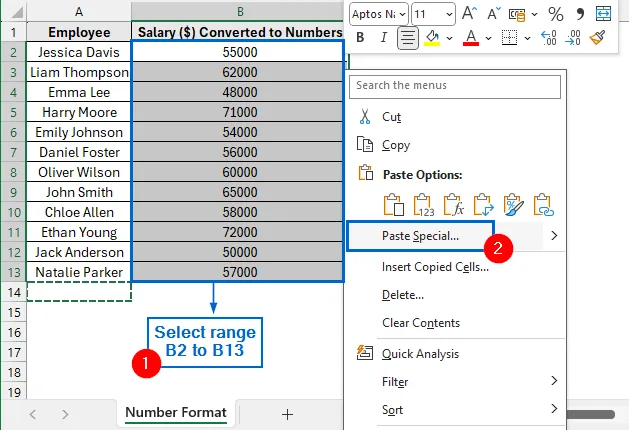The image size is (629, 430).
Task: Open the font name dropdown
Action: coord(402,15)
